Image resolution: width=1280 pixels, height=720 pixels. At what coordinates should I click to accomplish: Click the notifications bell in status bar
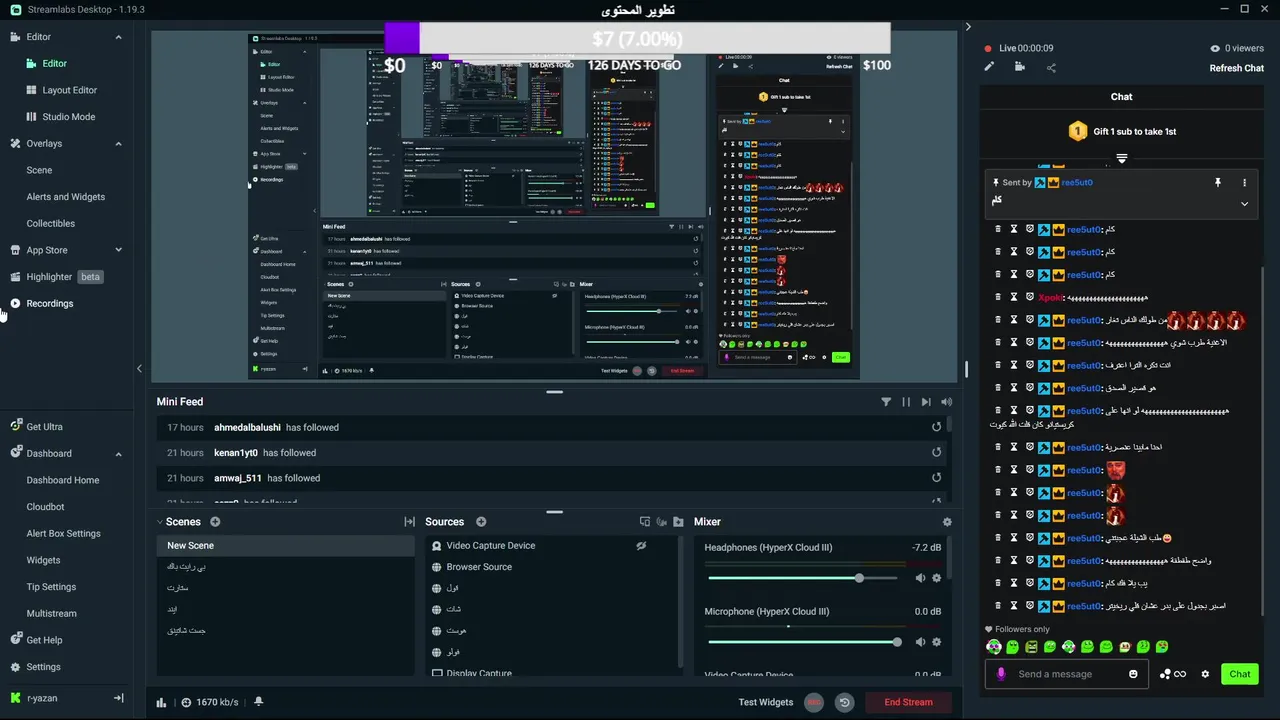(x=258, y=702)
